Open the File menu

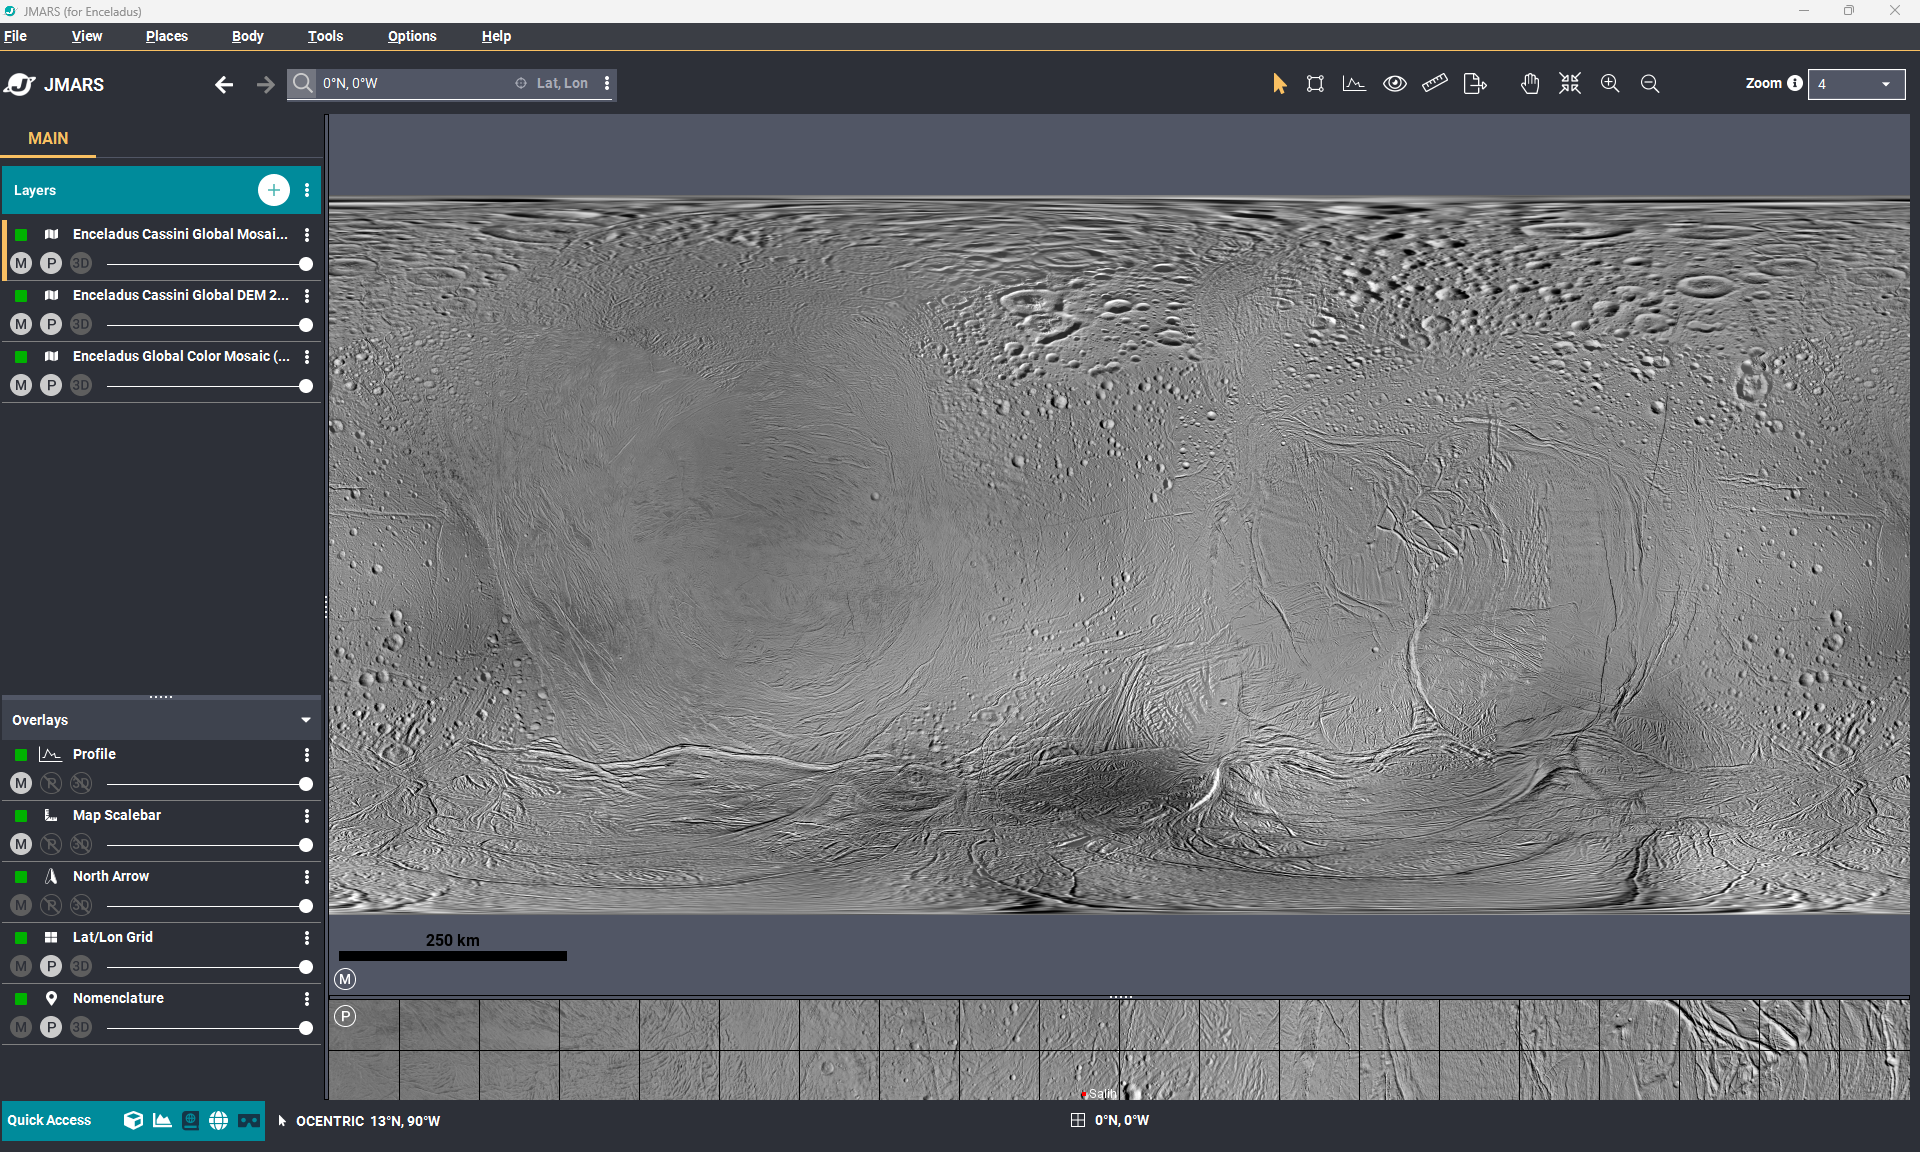15,36
